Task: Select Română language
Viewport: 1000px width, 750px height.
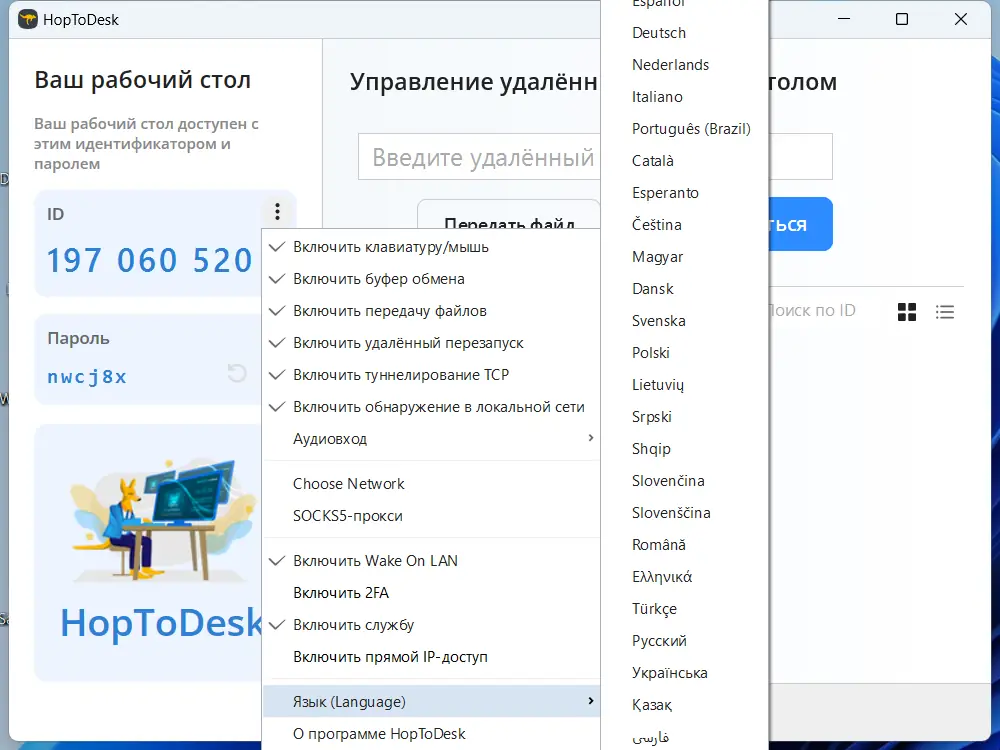Action: [684, 545]
